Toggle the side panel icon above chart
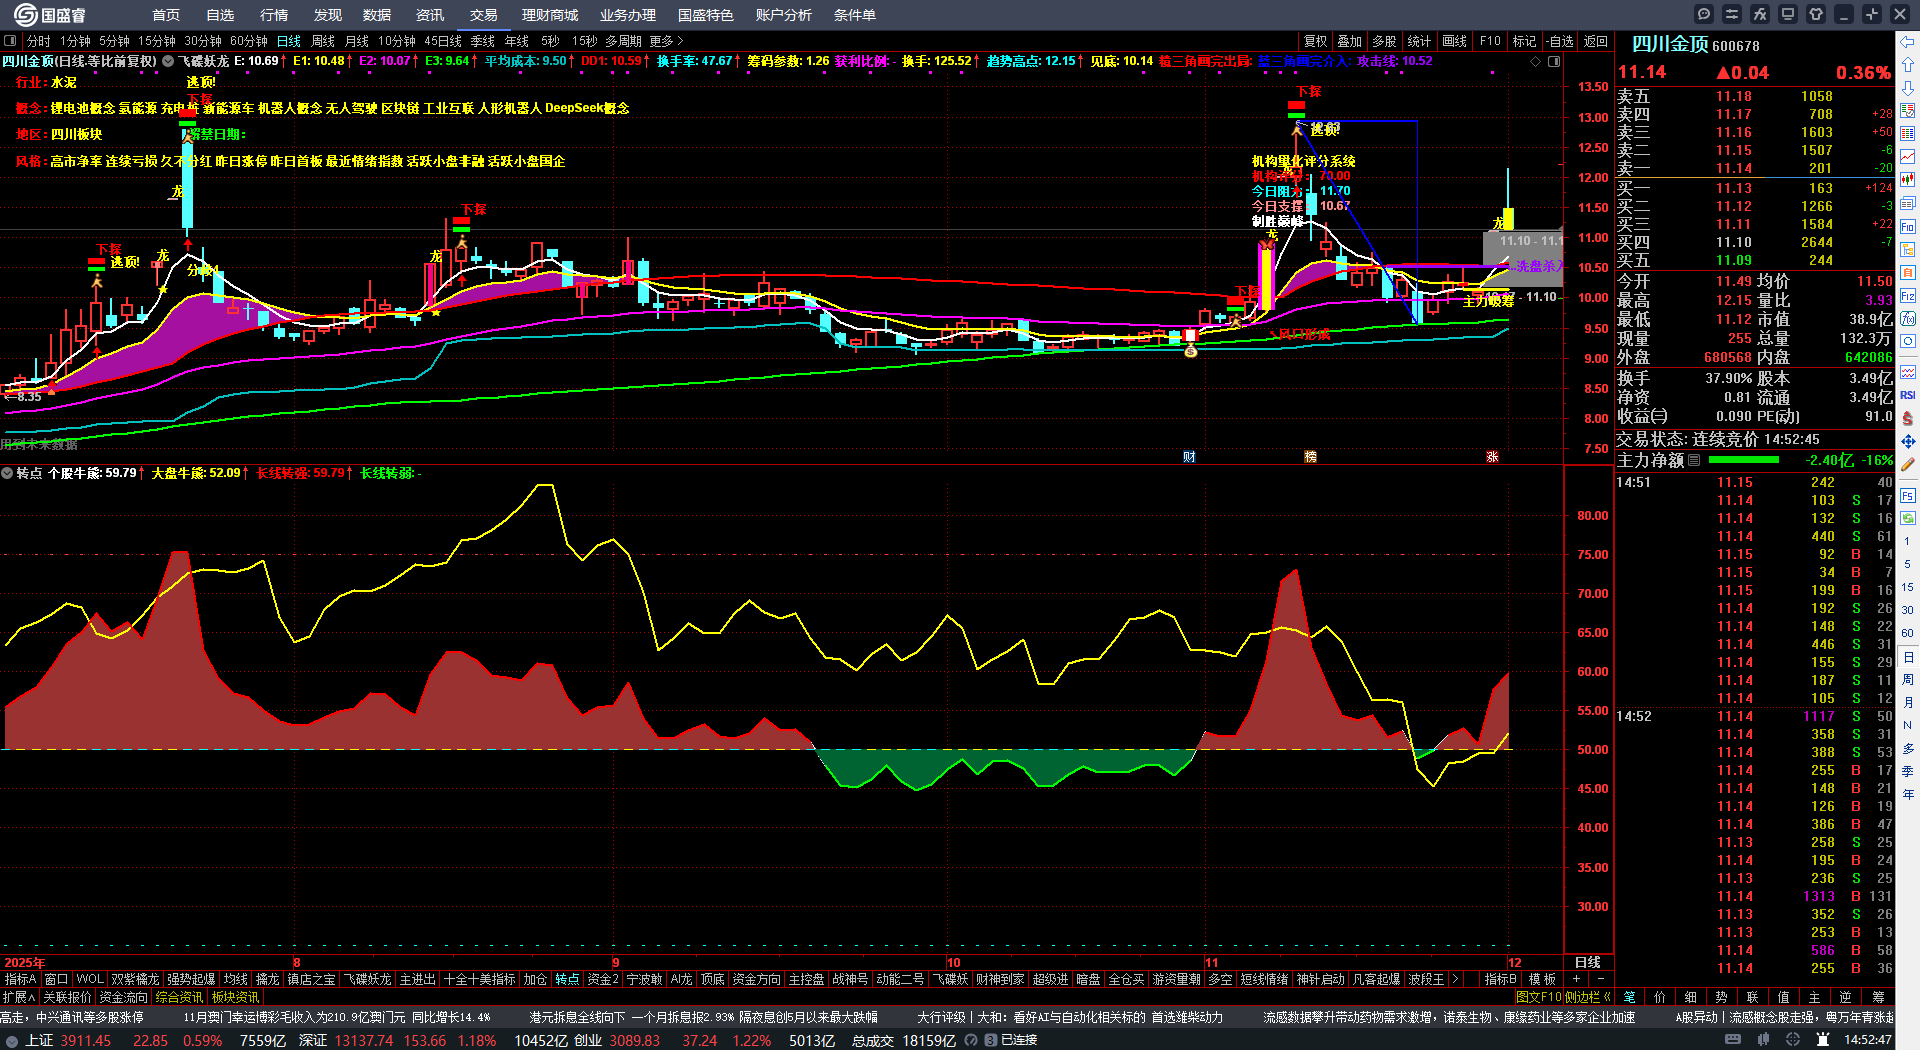Screen dimensions: 1920x1050 click(1554, 61)
